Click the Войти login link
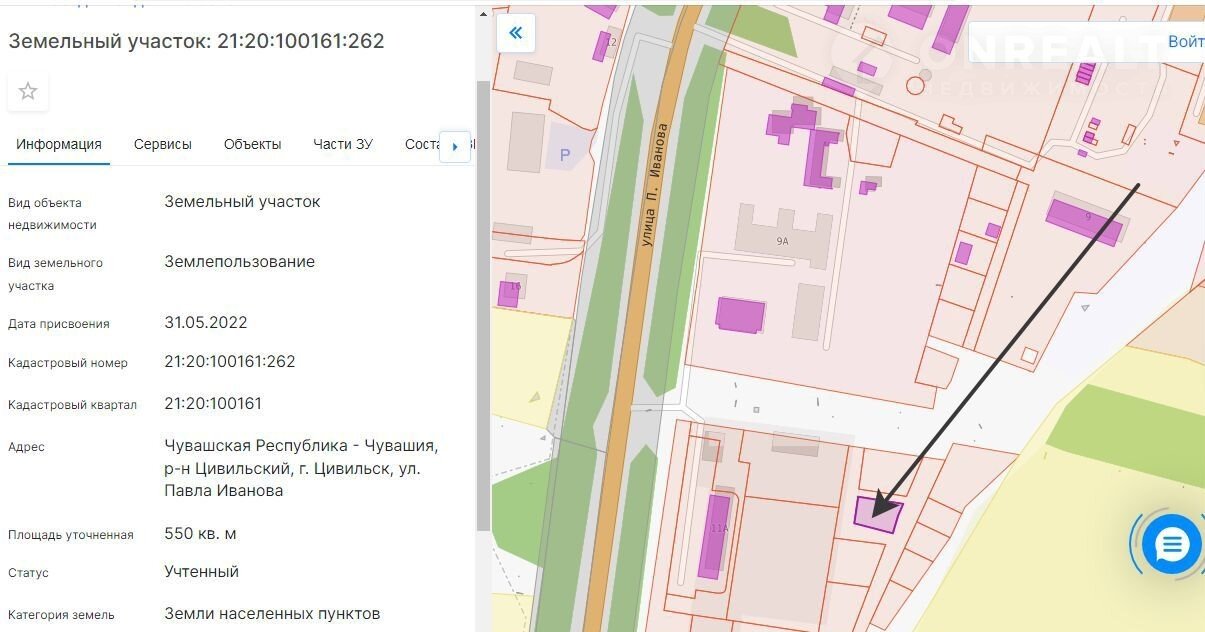 coord(1185,42)
